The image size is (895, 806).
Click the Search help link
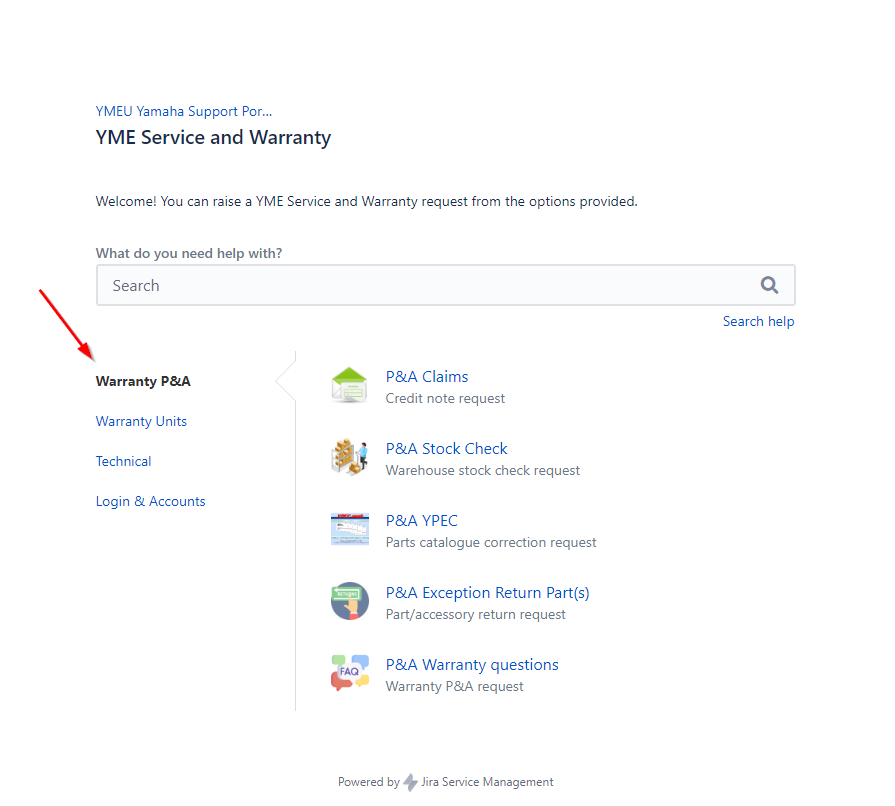758,321
